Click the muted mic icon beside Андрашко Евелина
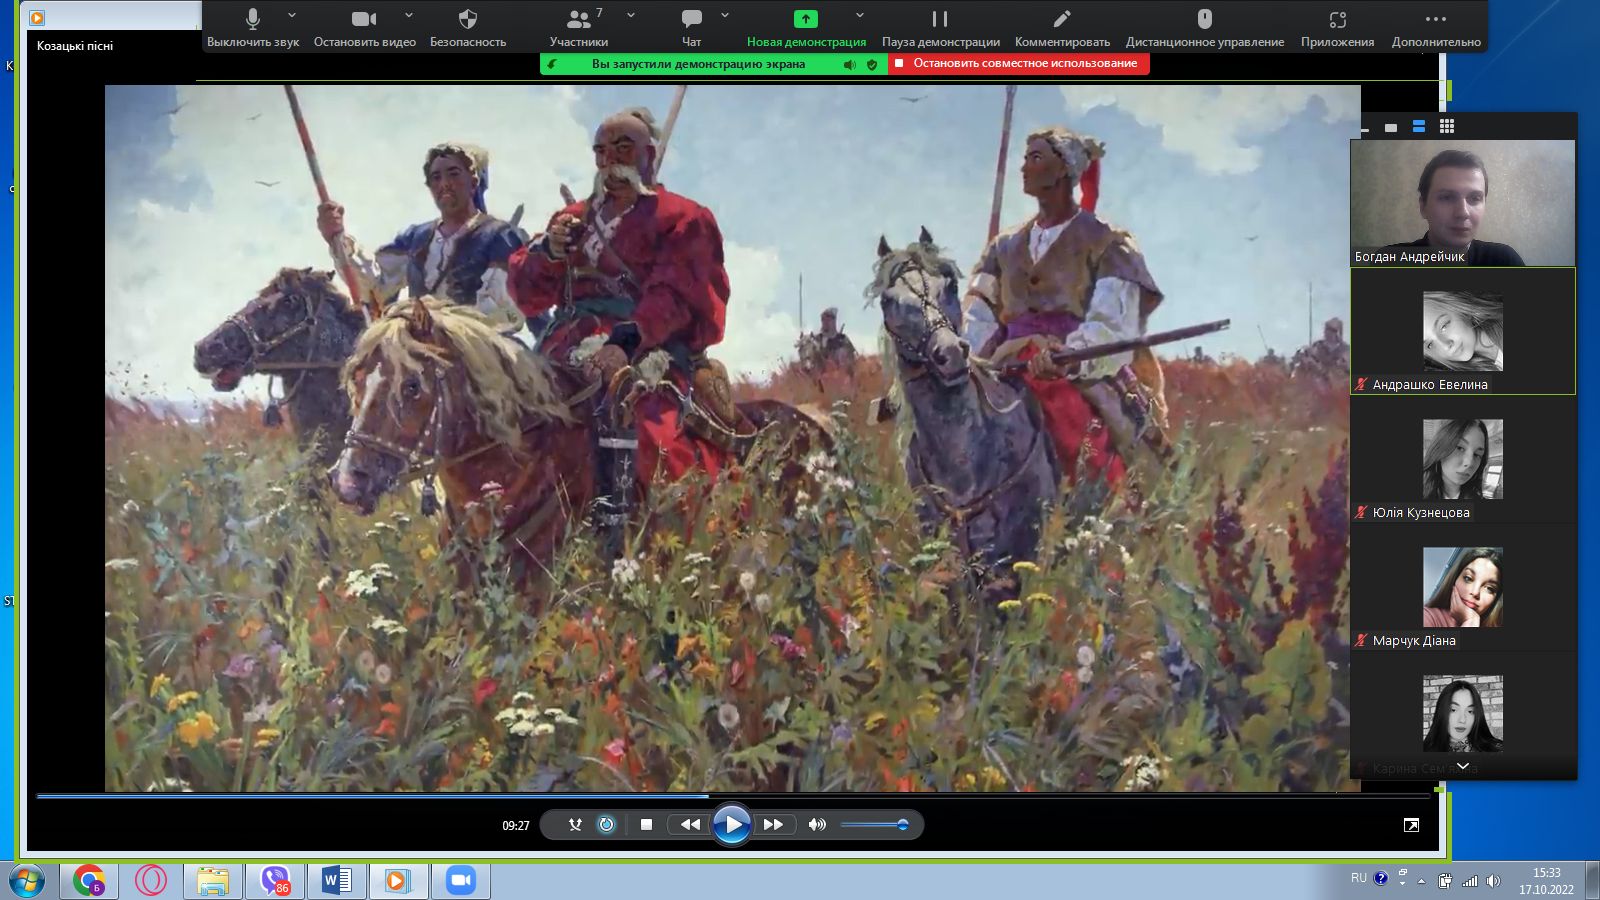 click(1361, 384)
